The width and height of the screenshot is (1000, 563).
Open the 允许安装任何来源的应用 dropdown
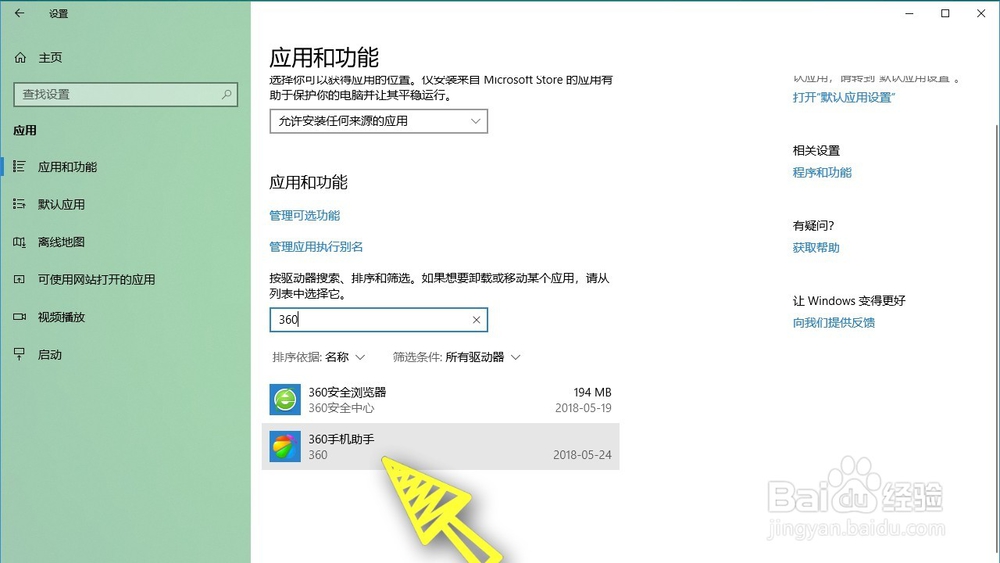click(379, 121)
